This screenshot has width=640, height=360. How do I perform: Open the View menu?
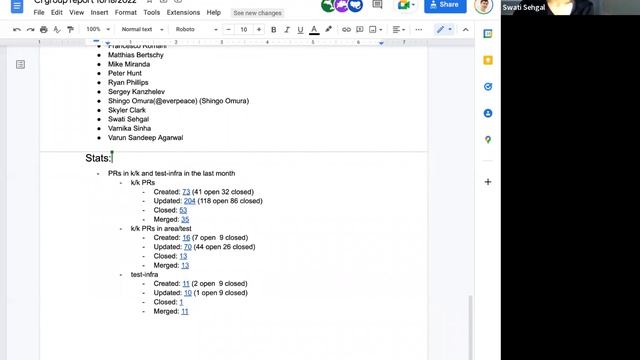76,13
